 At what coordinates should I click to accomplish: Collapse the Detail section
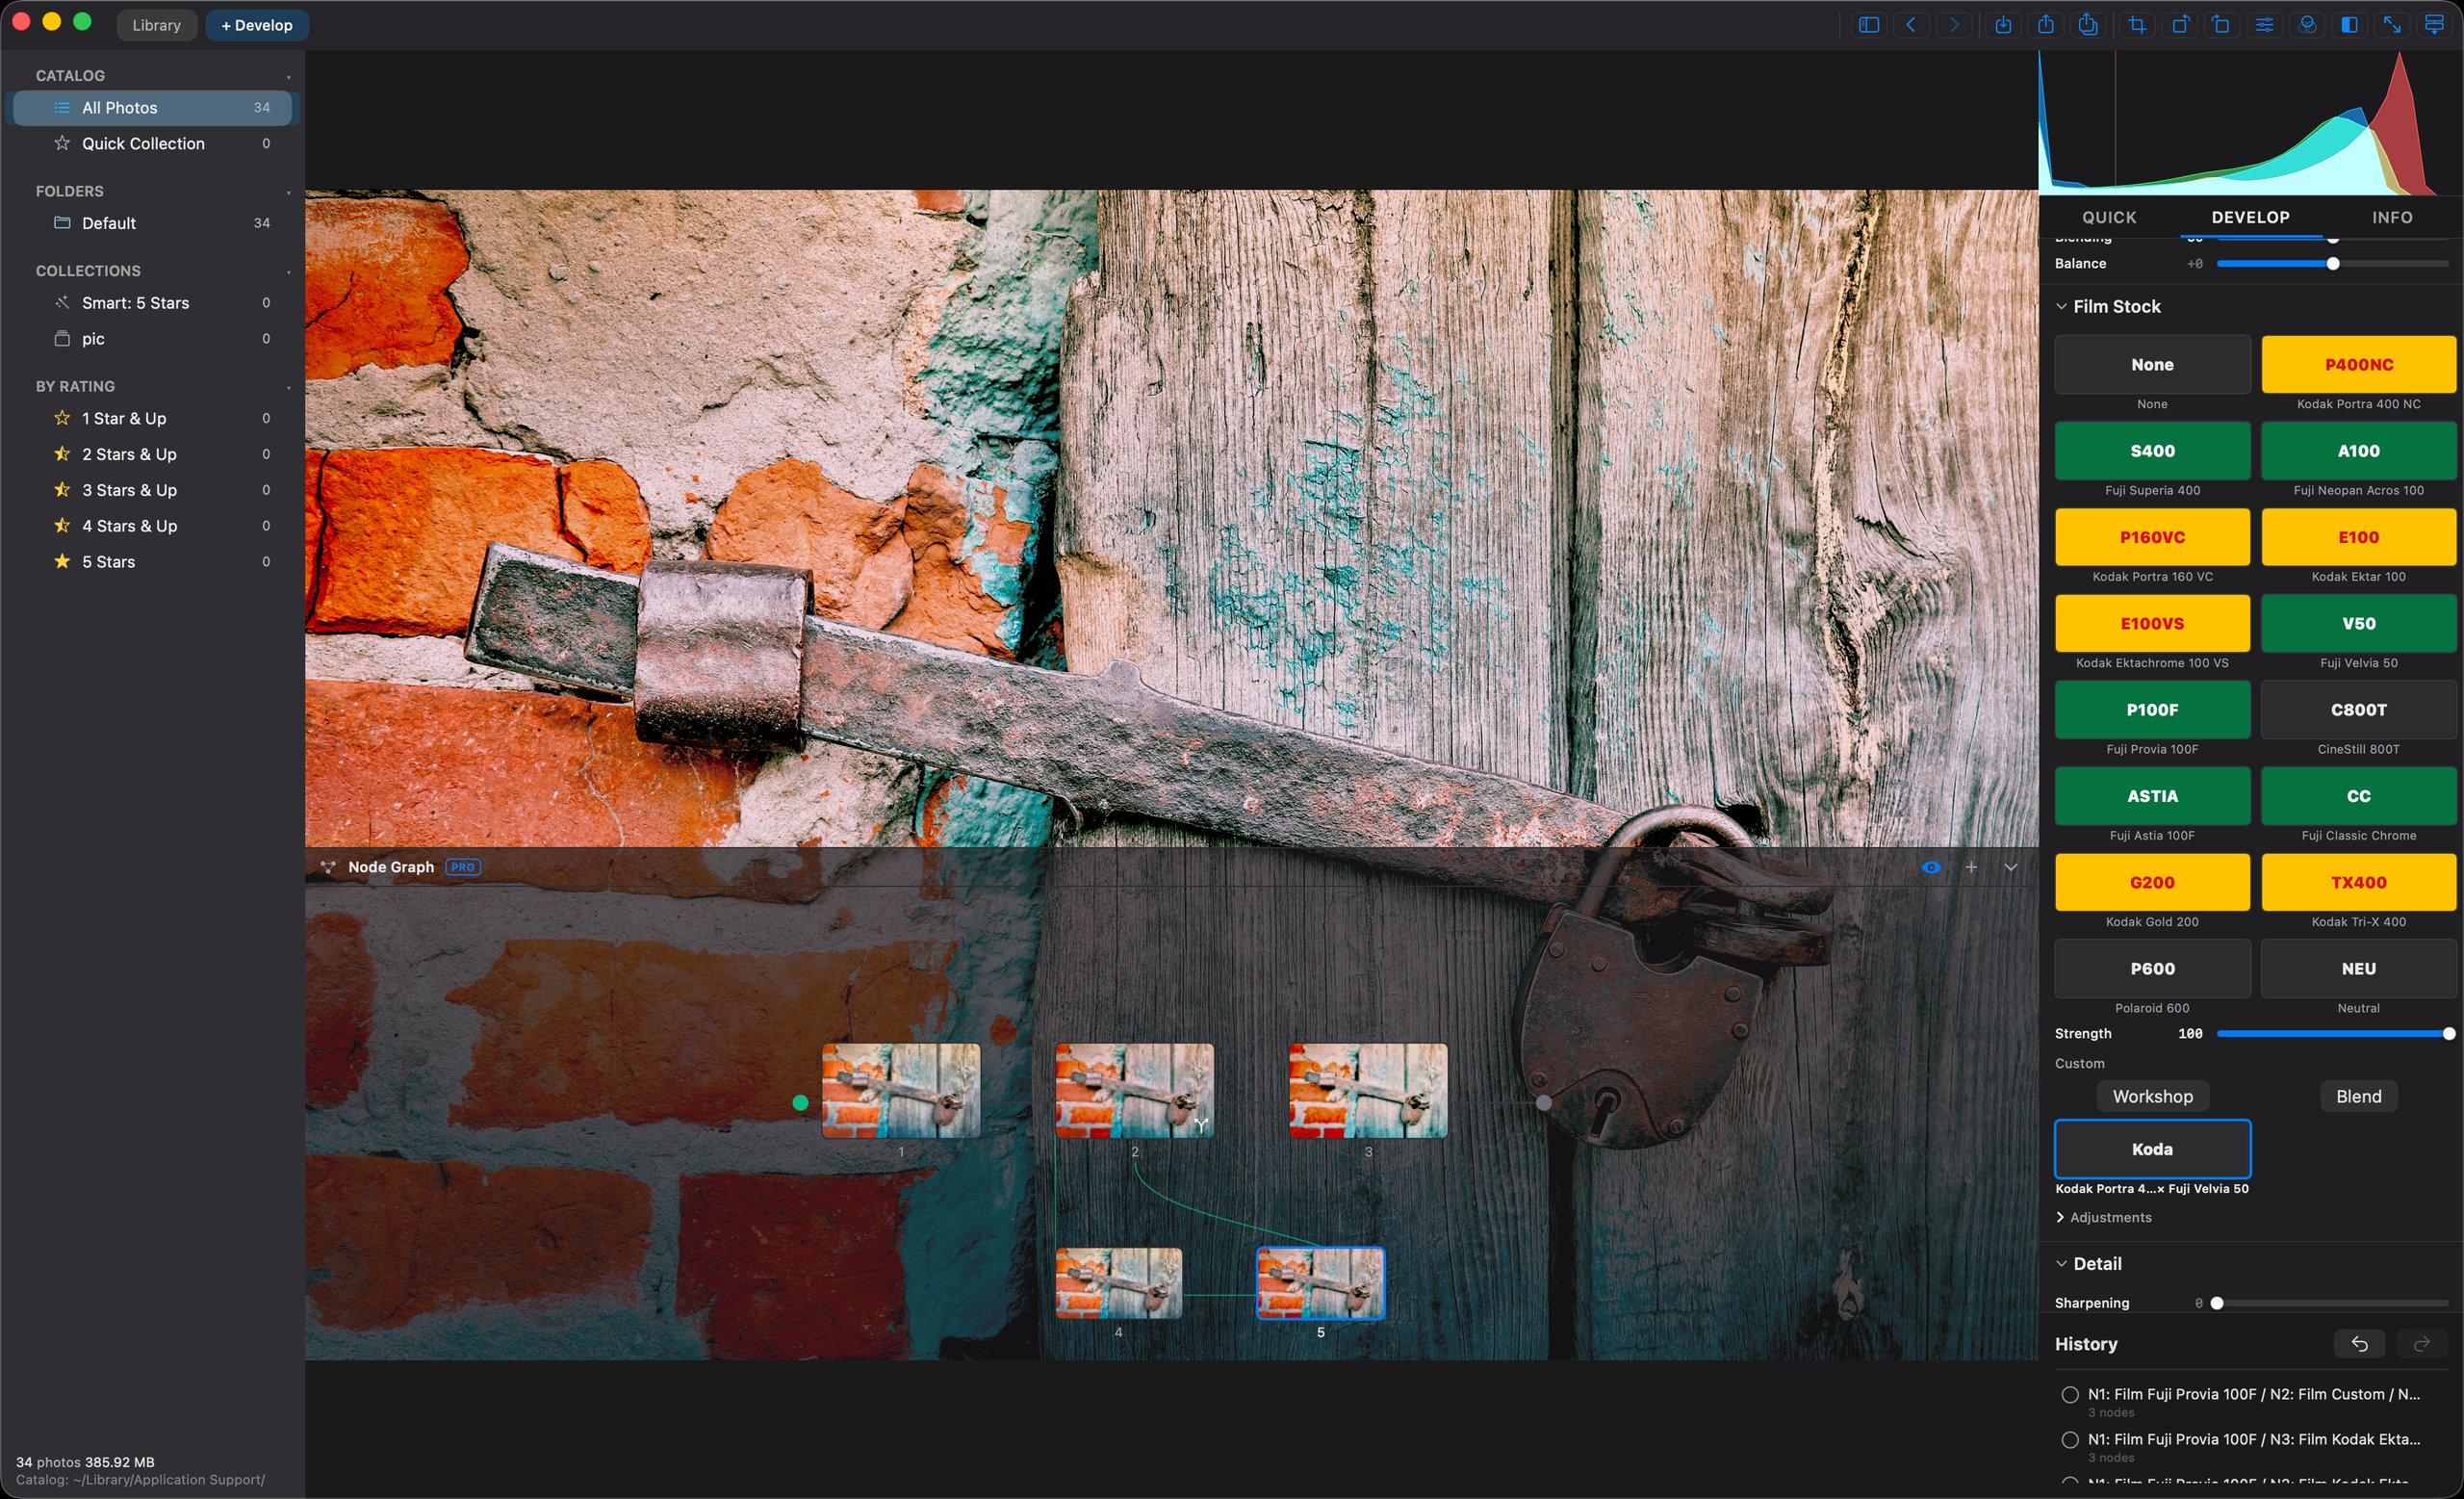pyautogui.click(x=2061, y=1264)
